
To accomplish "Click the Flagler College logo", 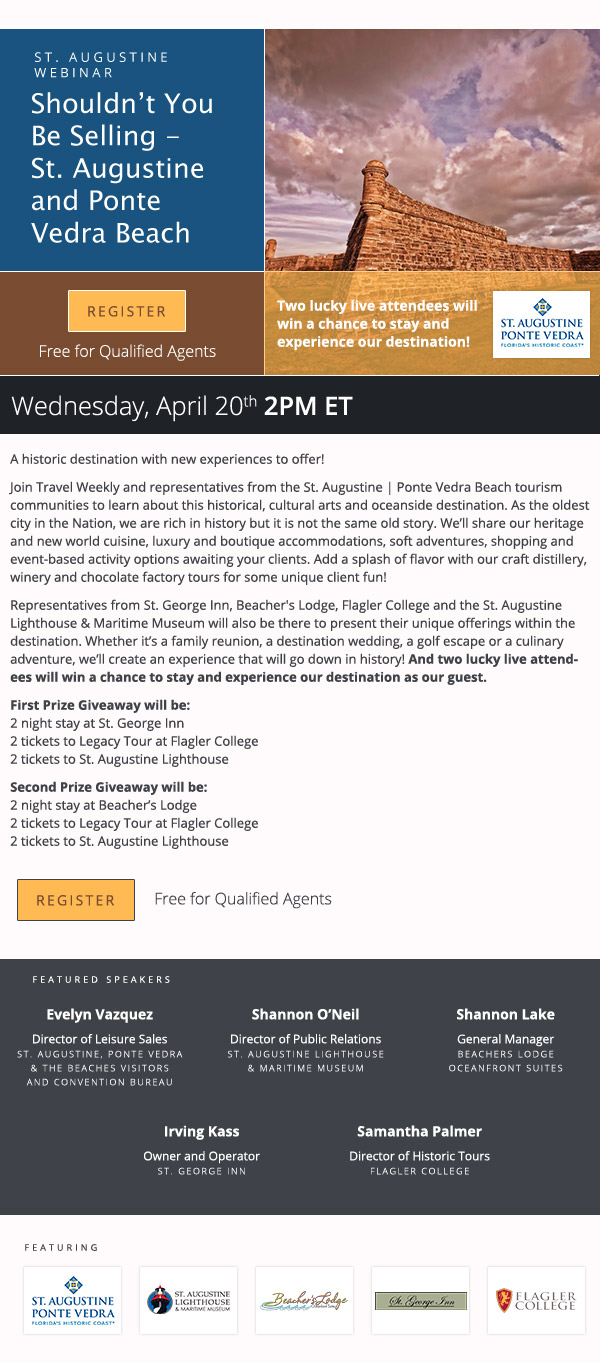I will (x=537, y=1300).
